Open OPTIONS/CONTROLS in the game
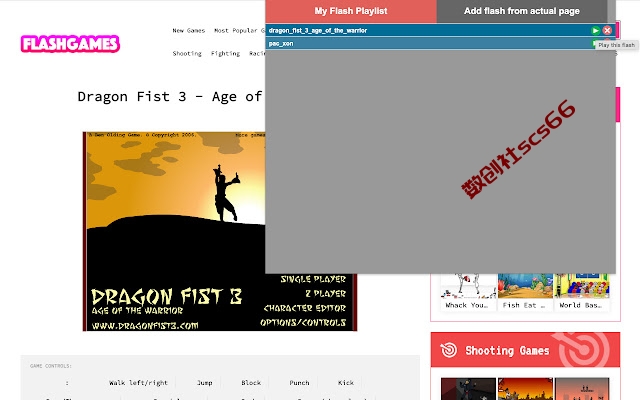 pyautogui.click(x=303, y=322)
